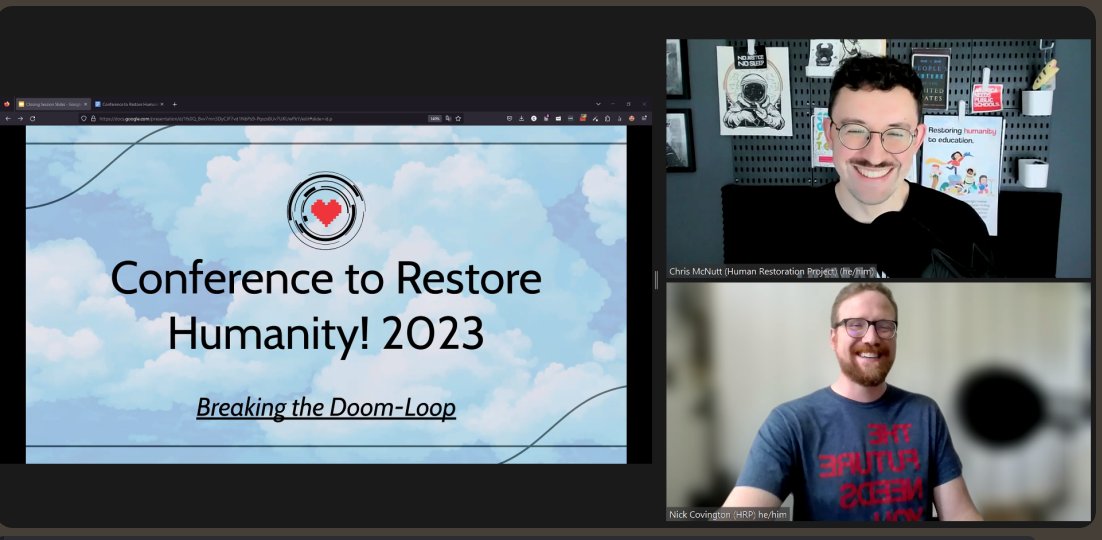
Task: Switch to the Closing Session Slides tab
Action: [53, 104]
